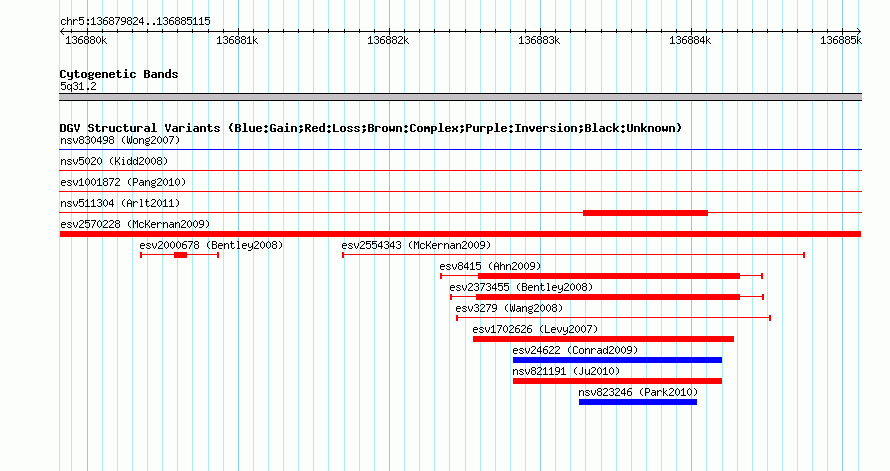
Task: Click the thick red bar under esv2373455
Action: tap(608, 297)
